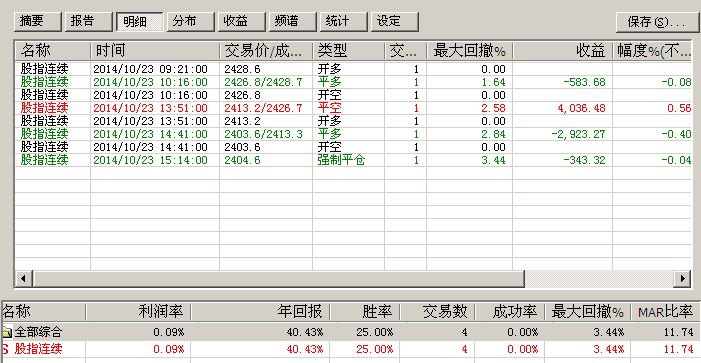
Task: Click the 利润率 column header
Action: pos(138,312)
